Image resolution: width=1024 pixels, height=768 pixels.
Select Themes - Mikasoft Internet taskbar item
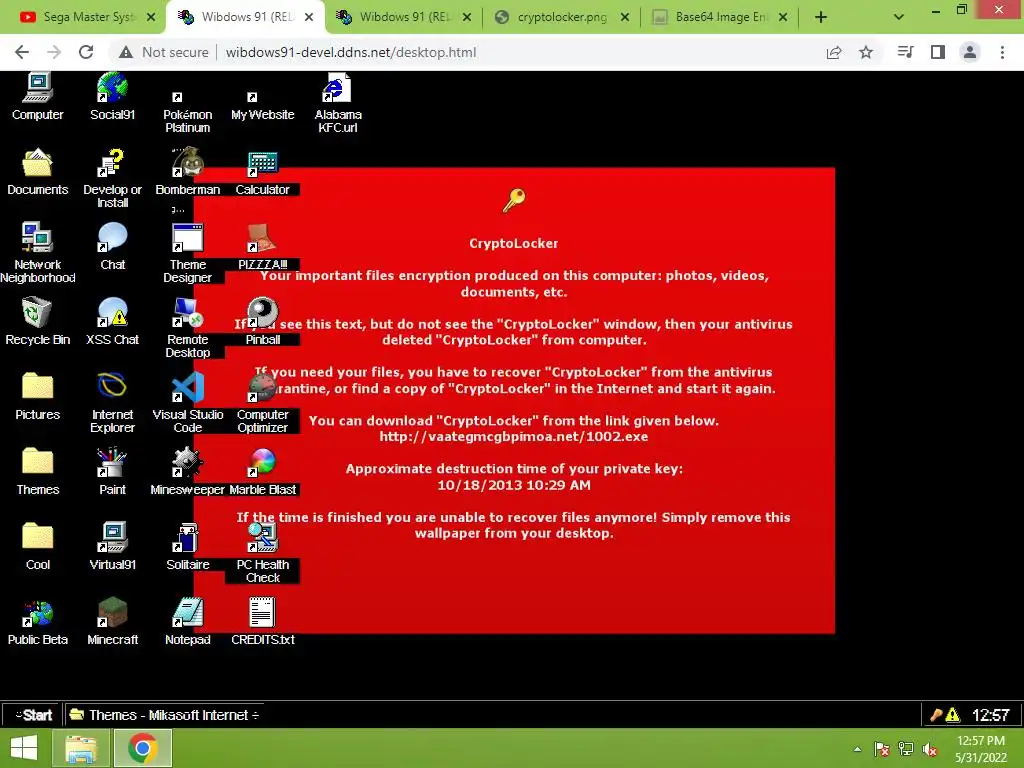pos(165,715)
